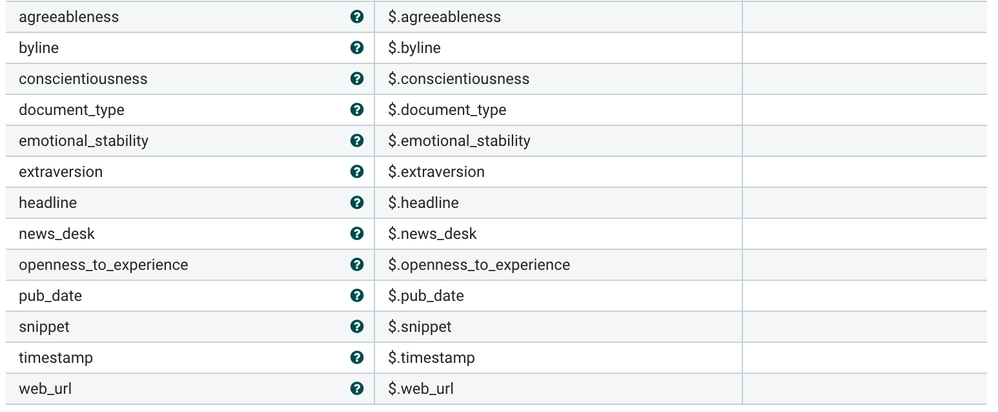Click help icon beside agreeableness
The image size is (998, 412).
click(356, 17)
